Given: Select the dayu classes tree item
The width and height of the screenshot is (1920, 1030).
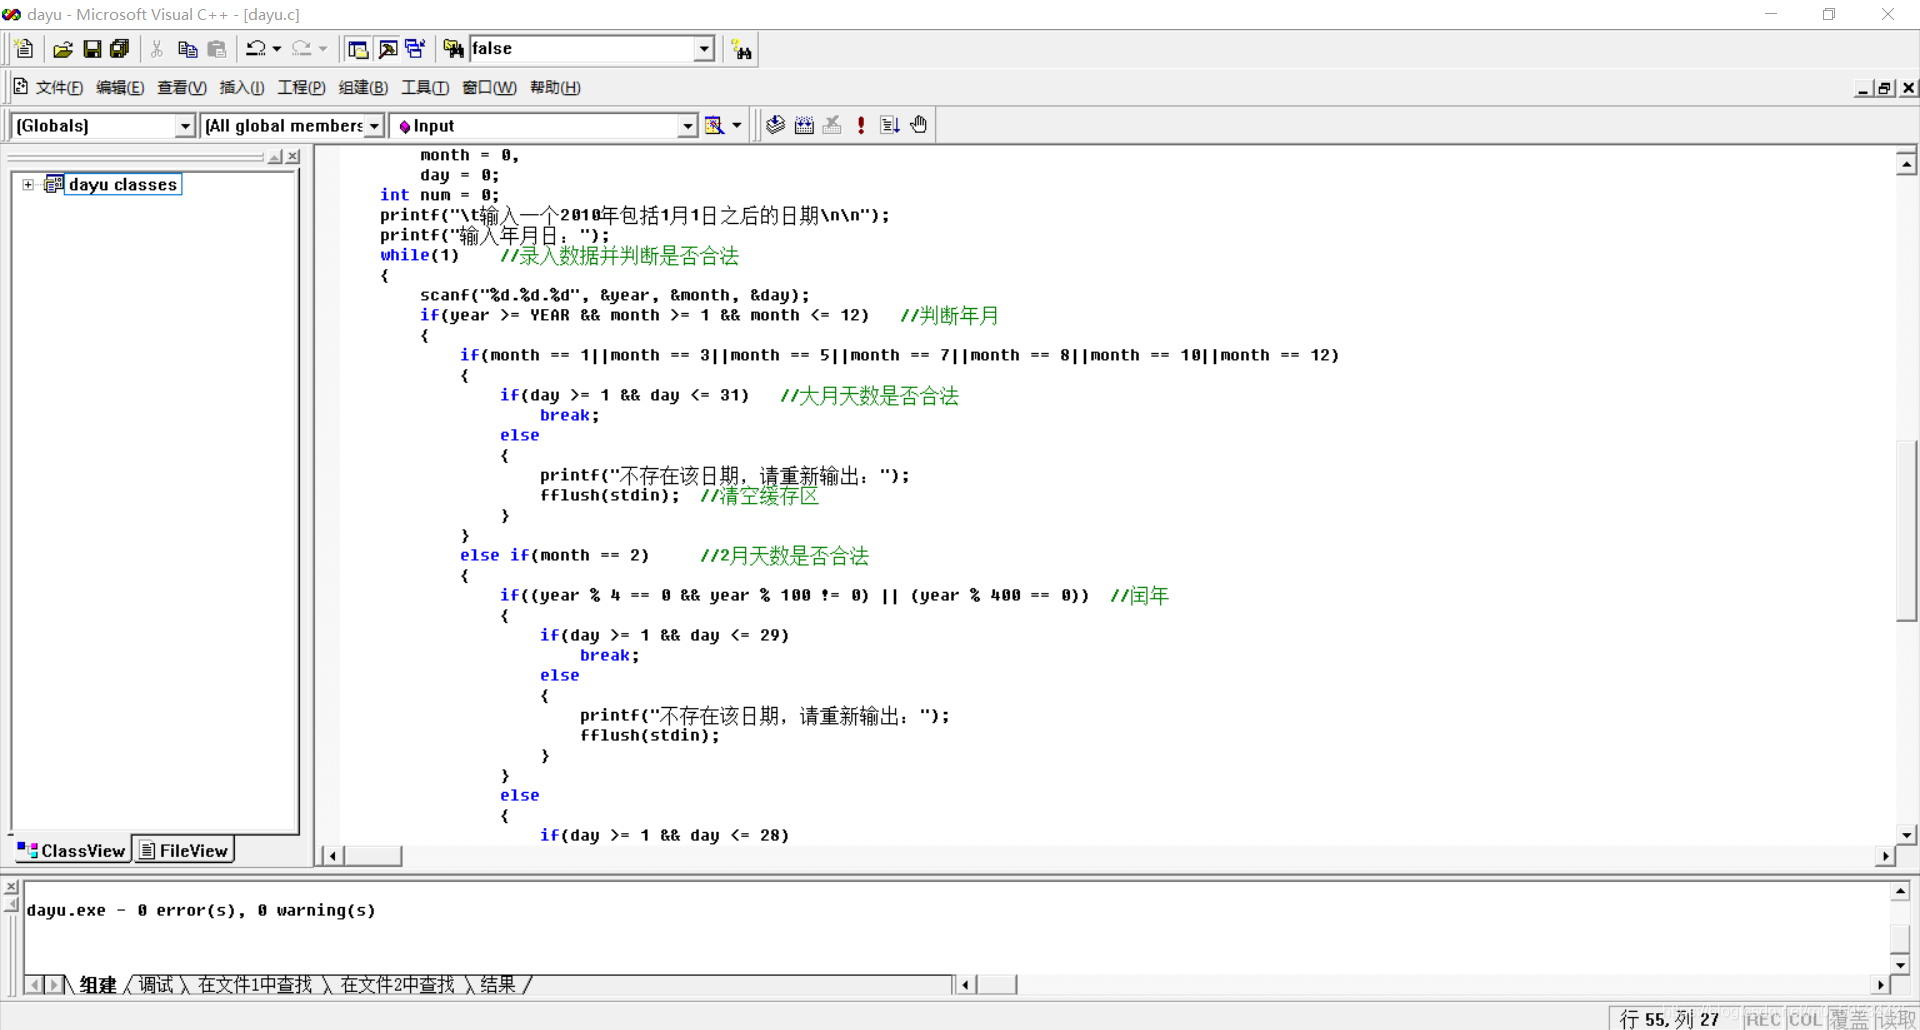Looking at the screenshot, I should (122, 185).
